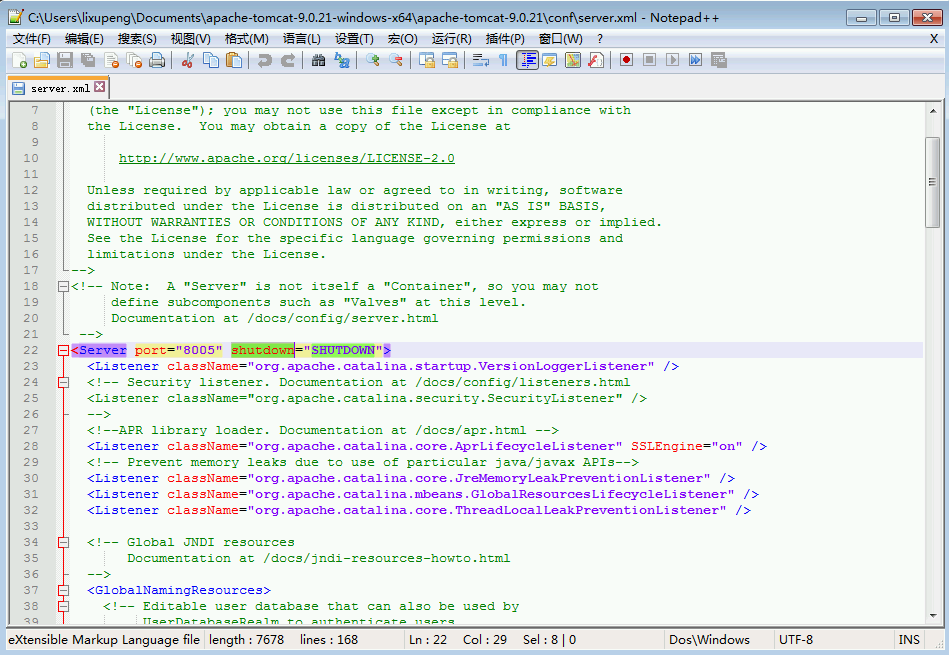Viewport: 949px width, 655px height.
Task: Click the Close All documents icon
Action: click(134, 60)
